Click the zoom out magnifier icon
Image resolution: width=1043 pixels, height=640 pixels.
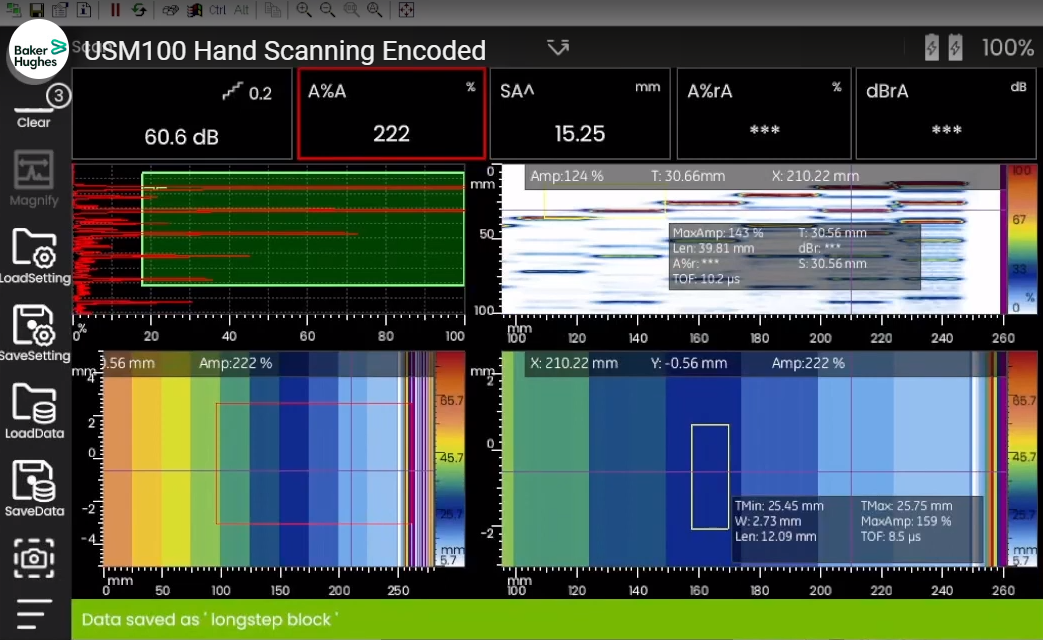point(327,9)
